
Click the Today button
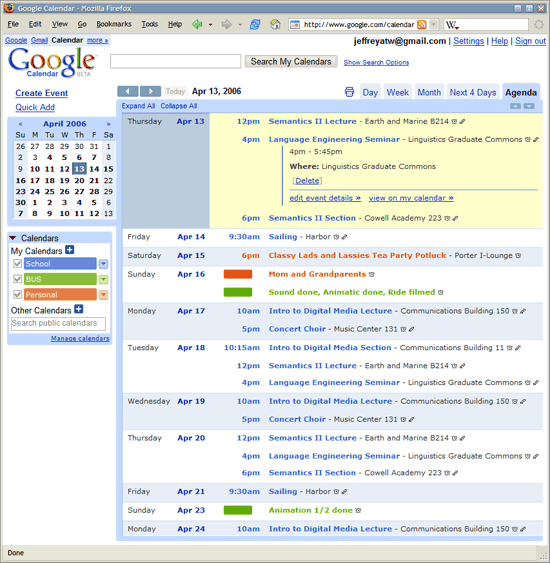click(x=175, y=91)
